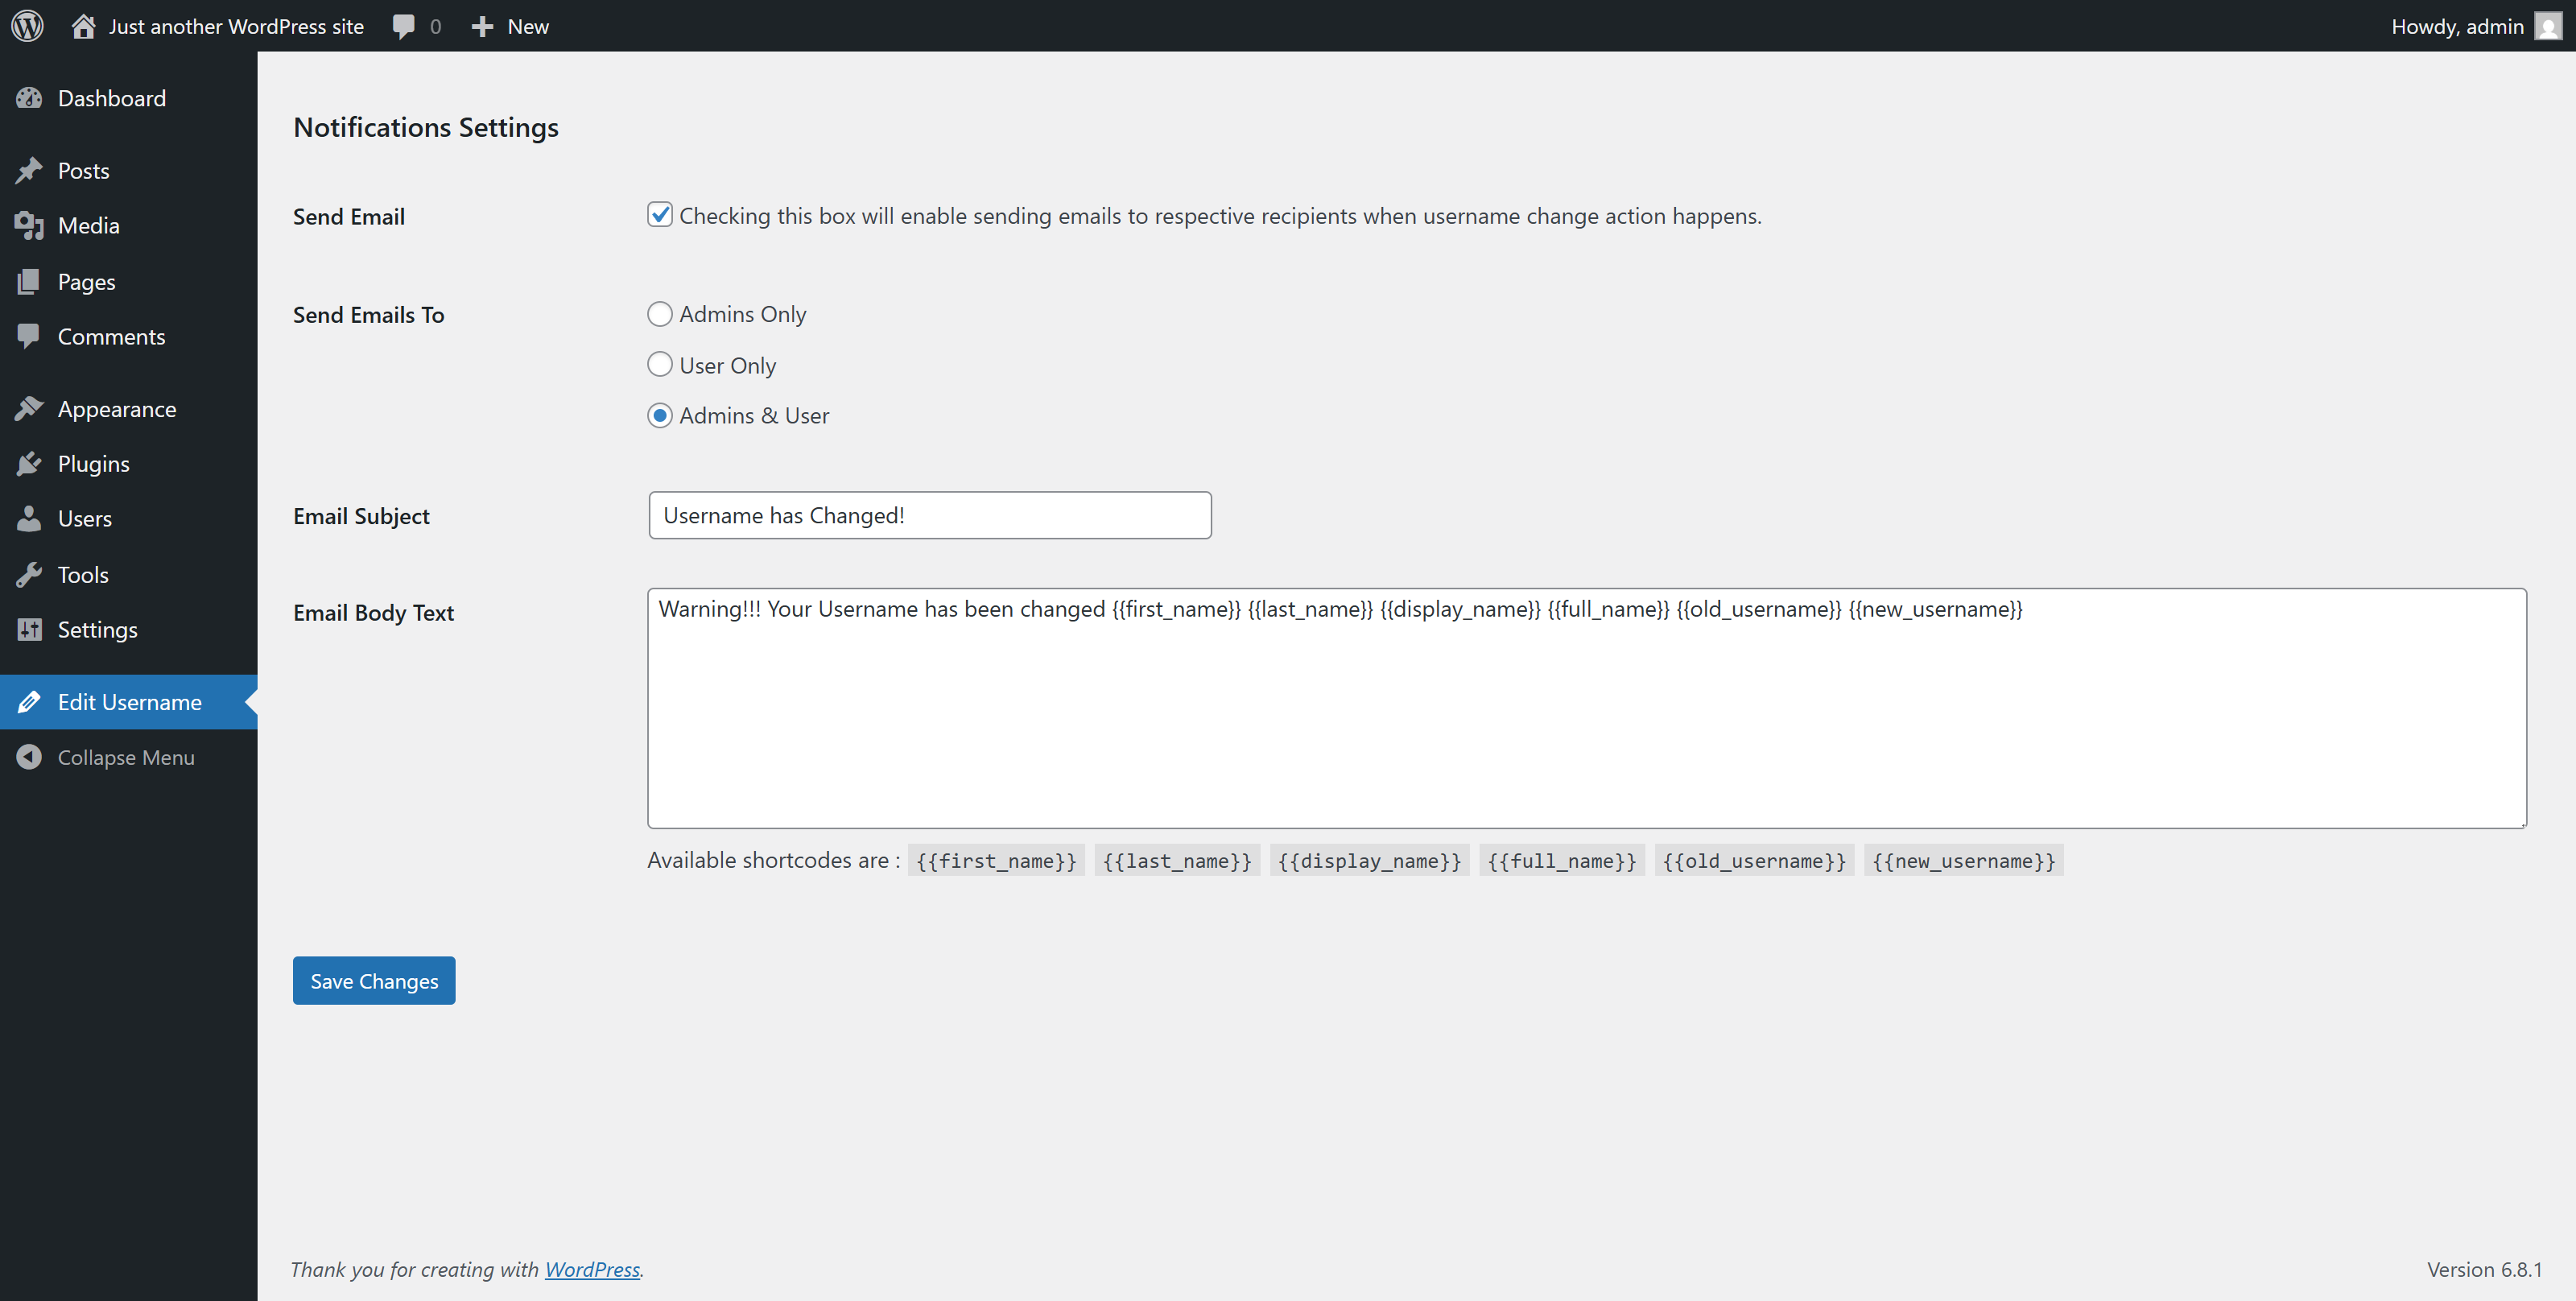Follow the WordPress footer link
The image size is (2576, 1301).
[592, 1269]
